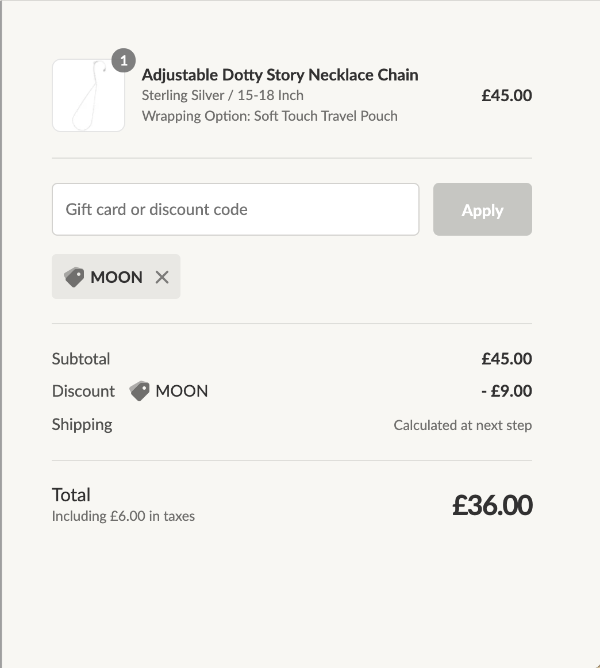Click the quantity badge showing 1
600x668 pixels.
pos(123,61)
